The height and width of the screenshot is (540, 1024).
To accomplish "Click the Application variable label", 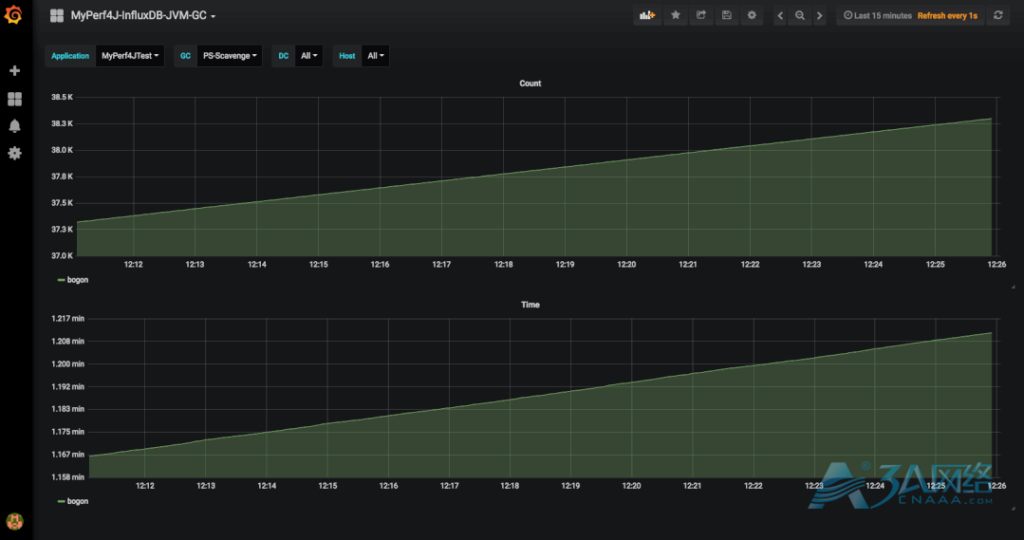I will tap(70, 56).
